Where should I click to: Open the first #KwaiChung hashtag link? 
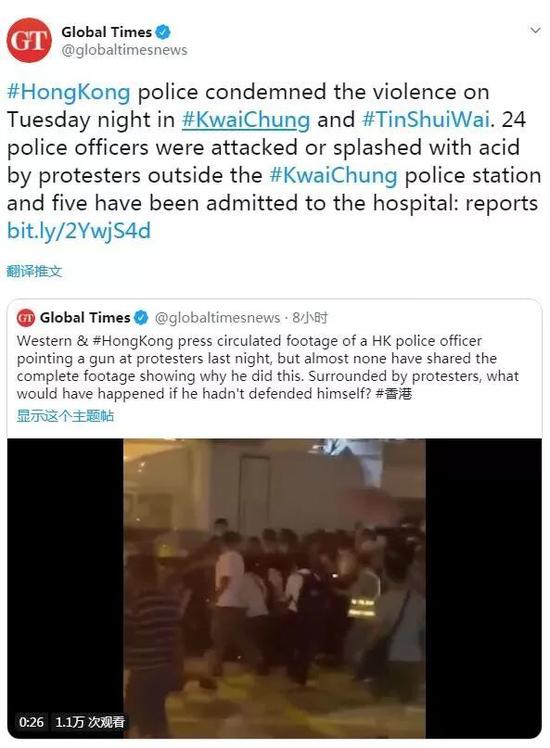click(246, 119)
